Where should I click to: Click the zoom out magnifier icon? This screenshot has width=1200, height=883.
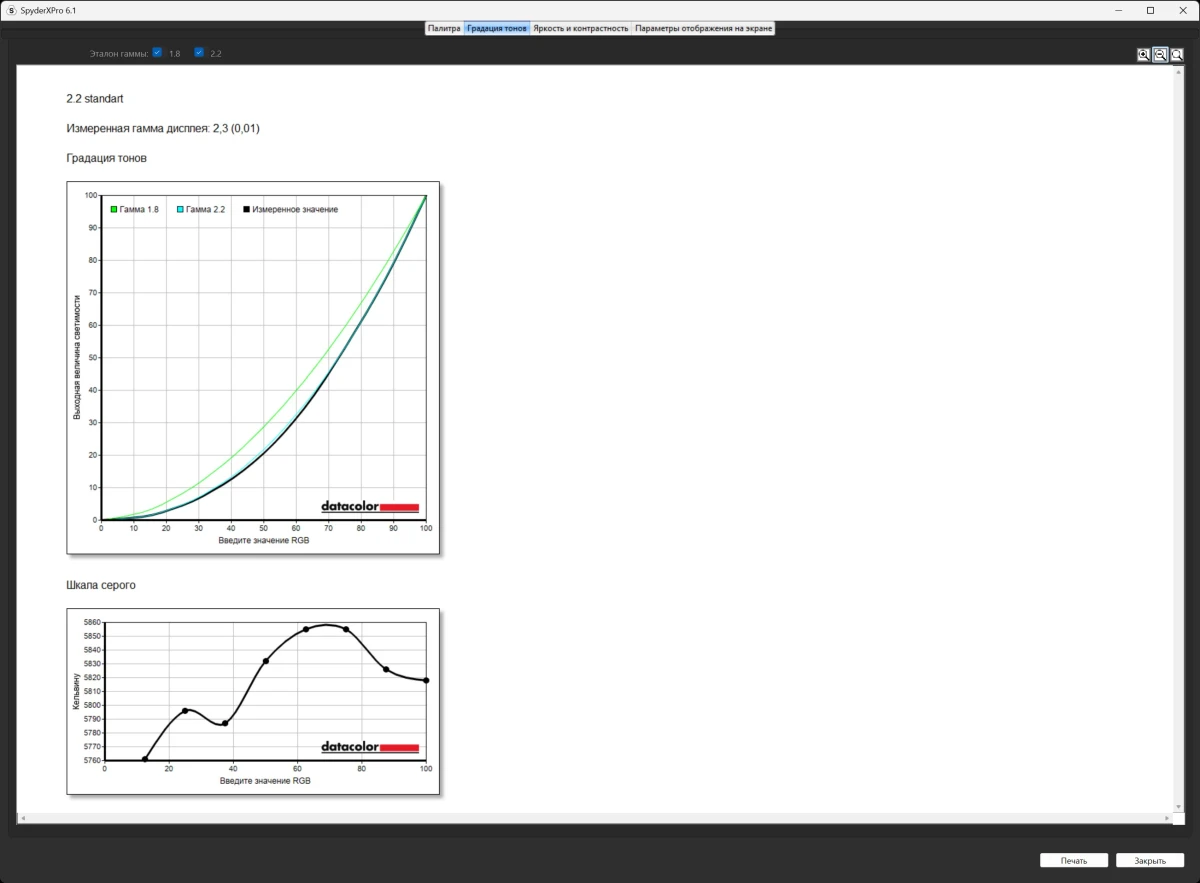pyautogui.click(x=1160, y=55)
